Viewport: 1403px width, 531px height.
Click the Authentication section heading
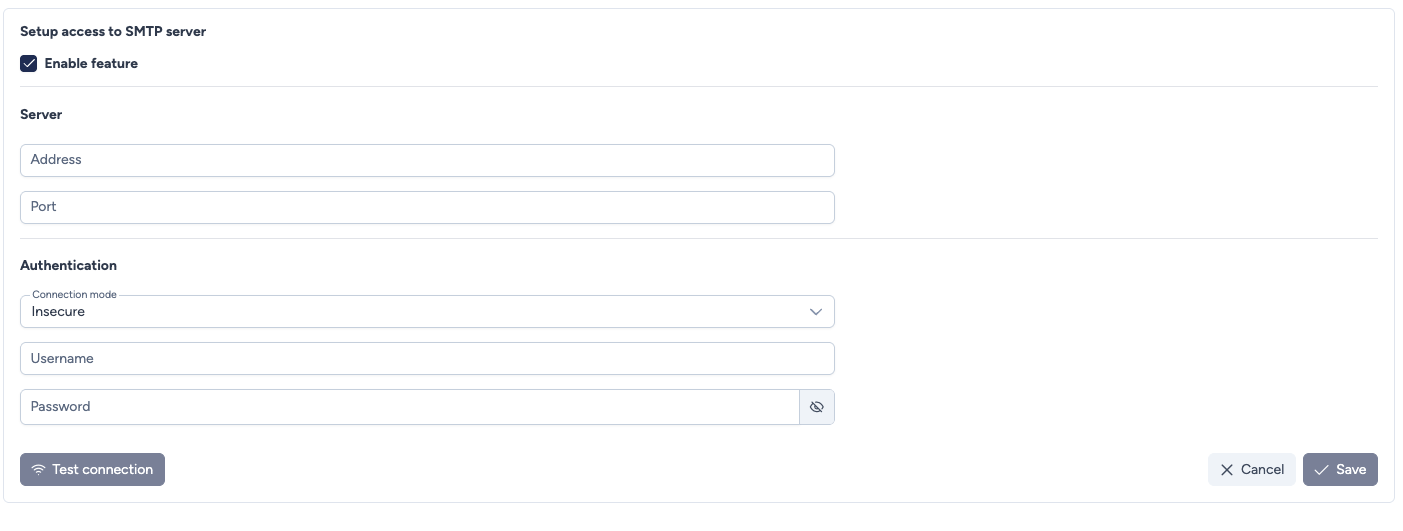pyautogui.click(x=68, y=266)
